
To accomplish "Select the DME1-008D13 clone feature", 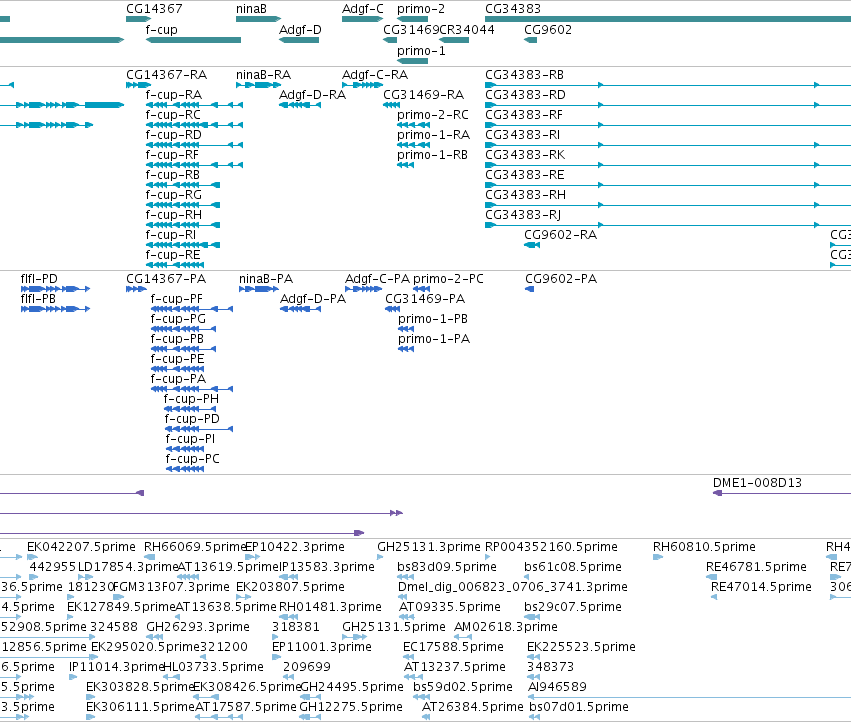I will [x=782, y=493].
